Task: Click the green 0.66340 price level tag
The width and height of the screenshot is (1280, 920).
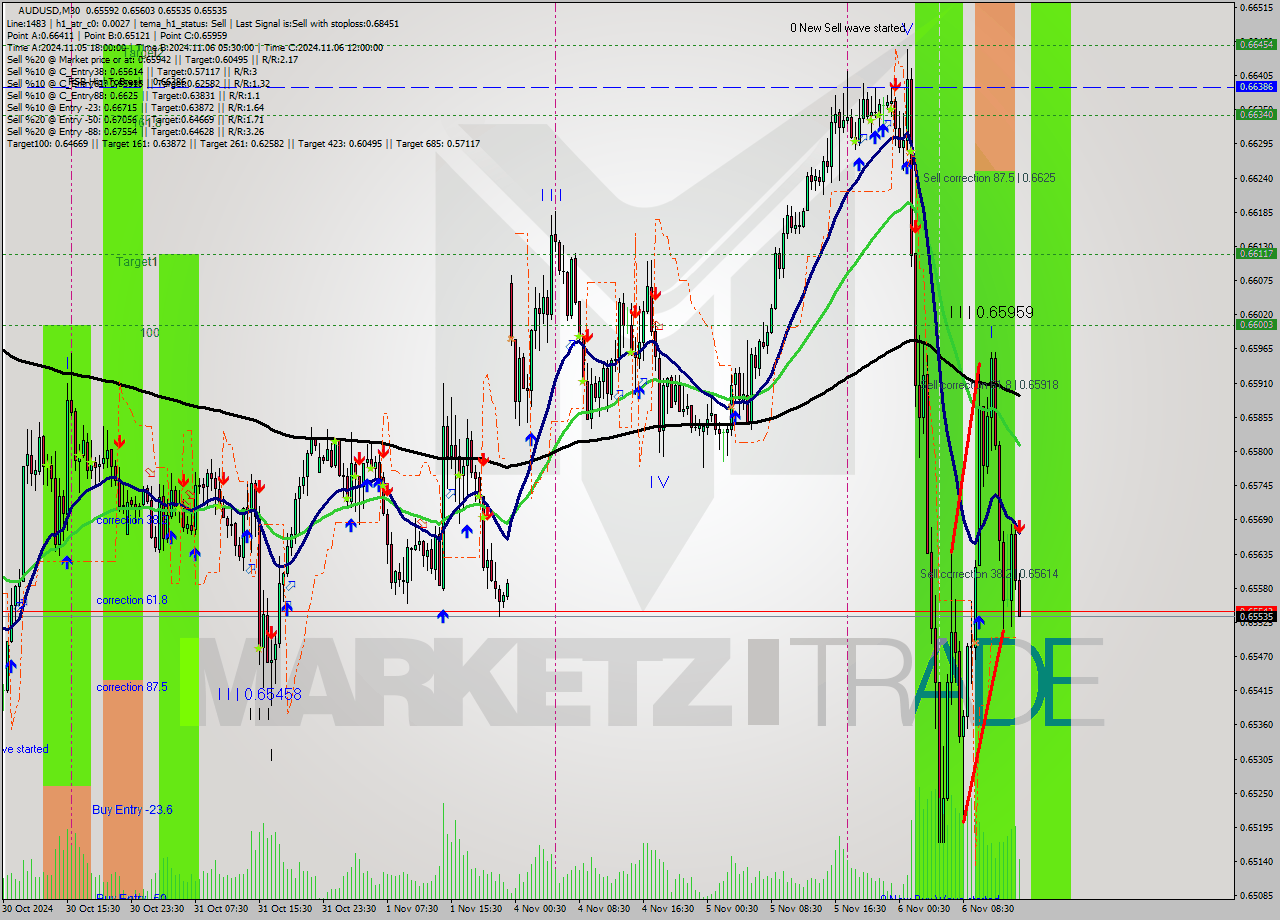Action: click(x=1256, y=114)
